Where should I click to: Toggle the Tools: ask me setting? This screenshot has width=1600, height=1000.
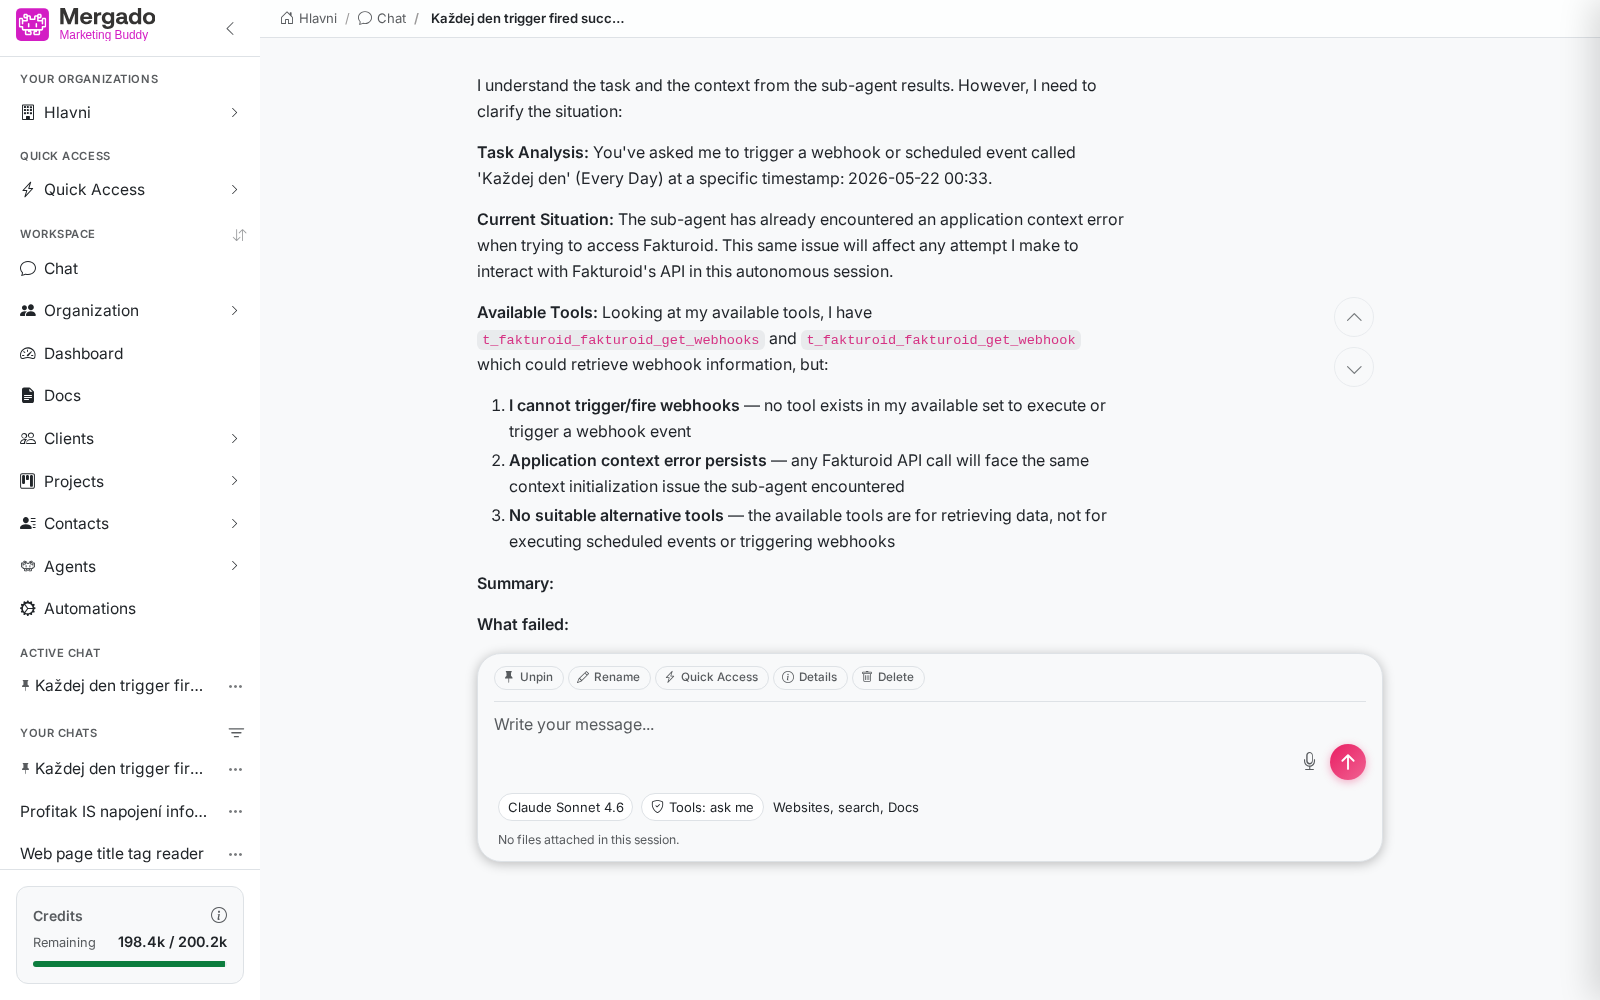pyautogui.click(x=702, y=807)
